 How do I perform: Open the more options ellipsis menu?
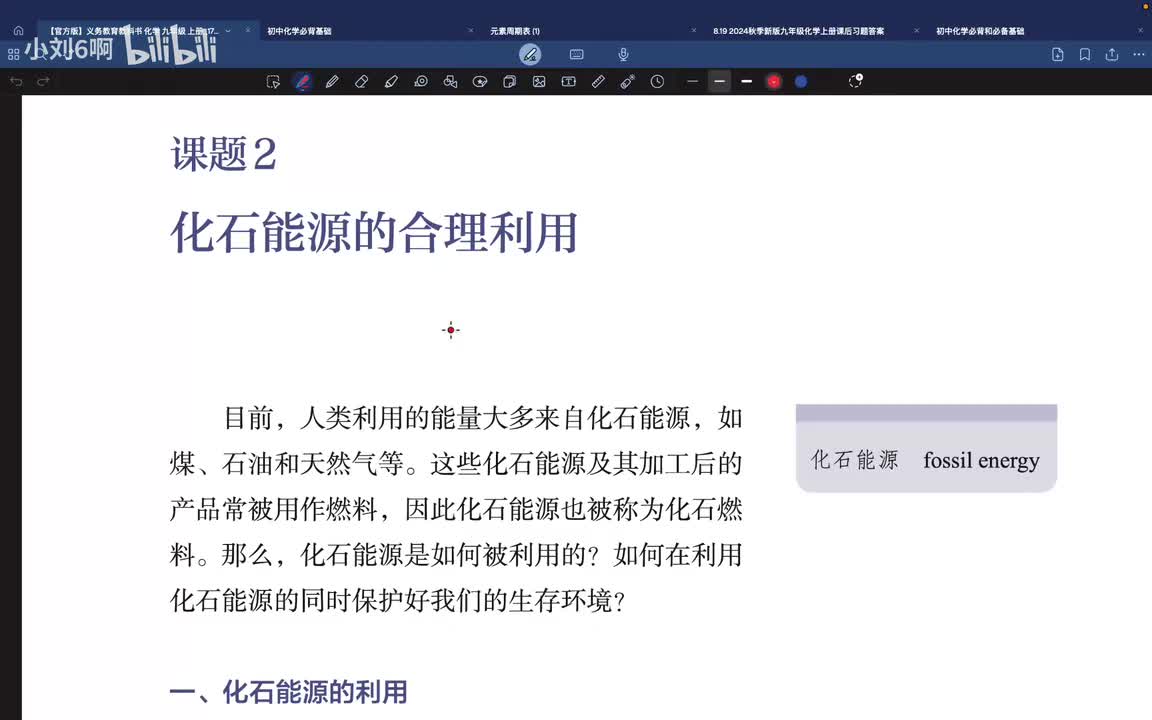click(x=1139, y=54)
